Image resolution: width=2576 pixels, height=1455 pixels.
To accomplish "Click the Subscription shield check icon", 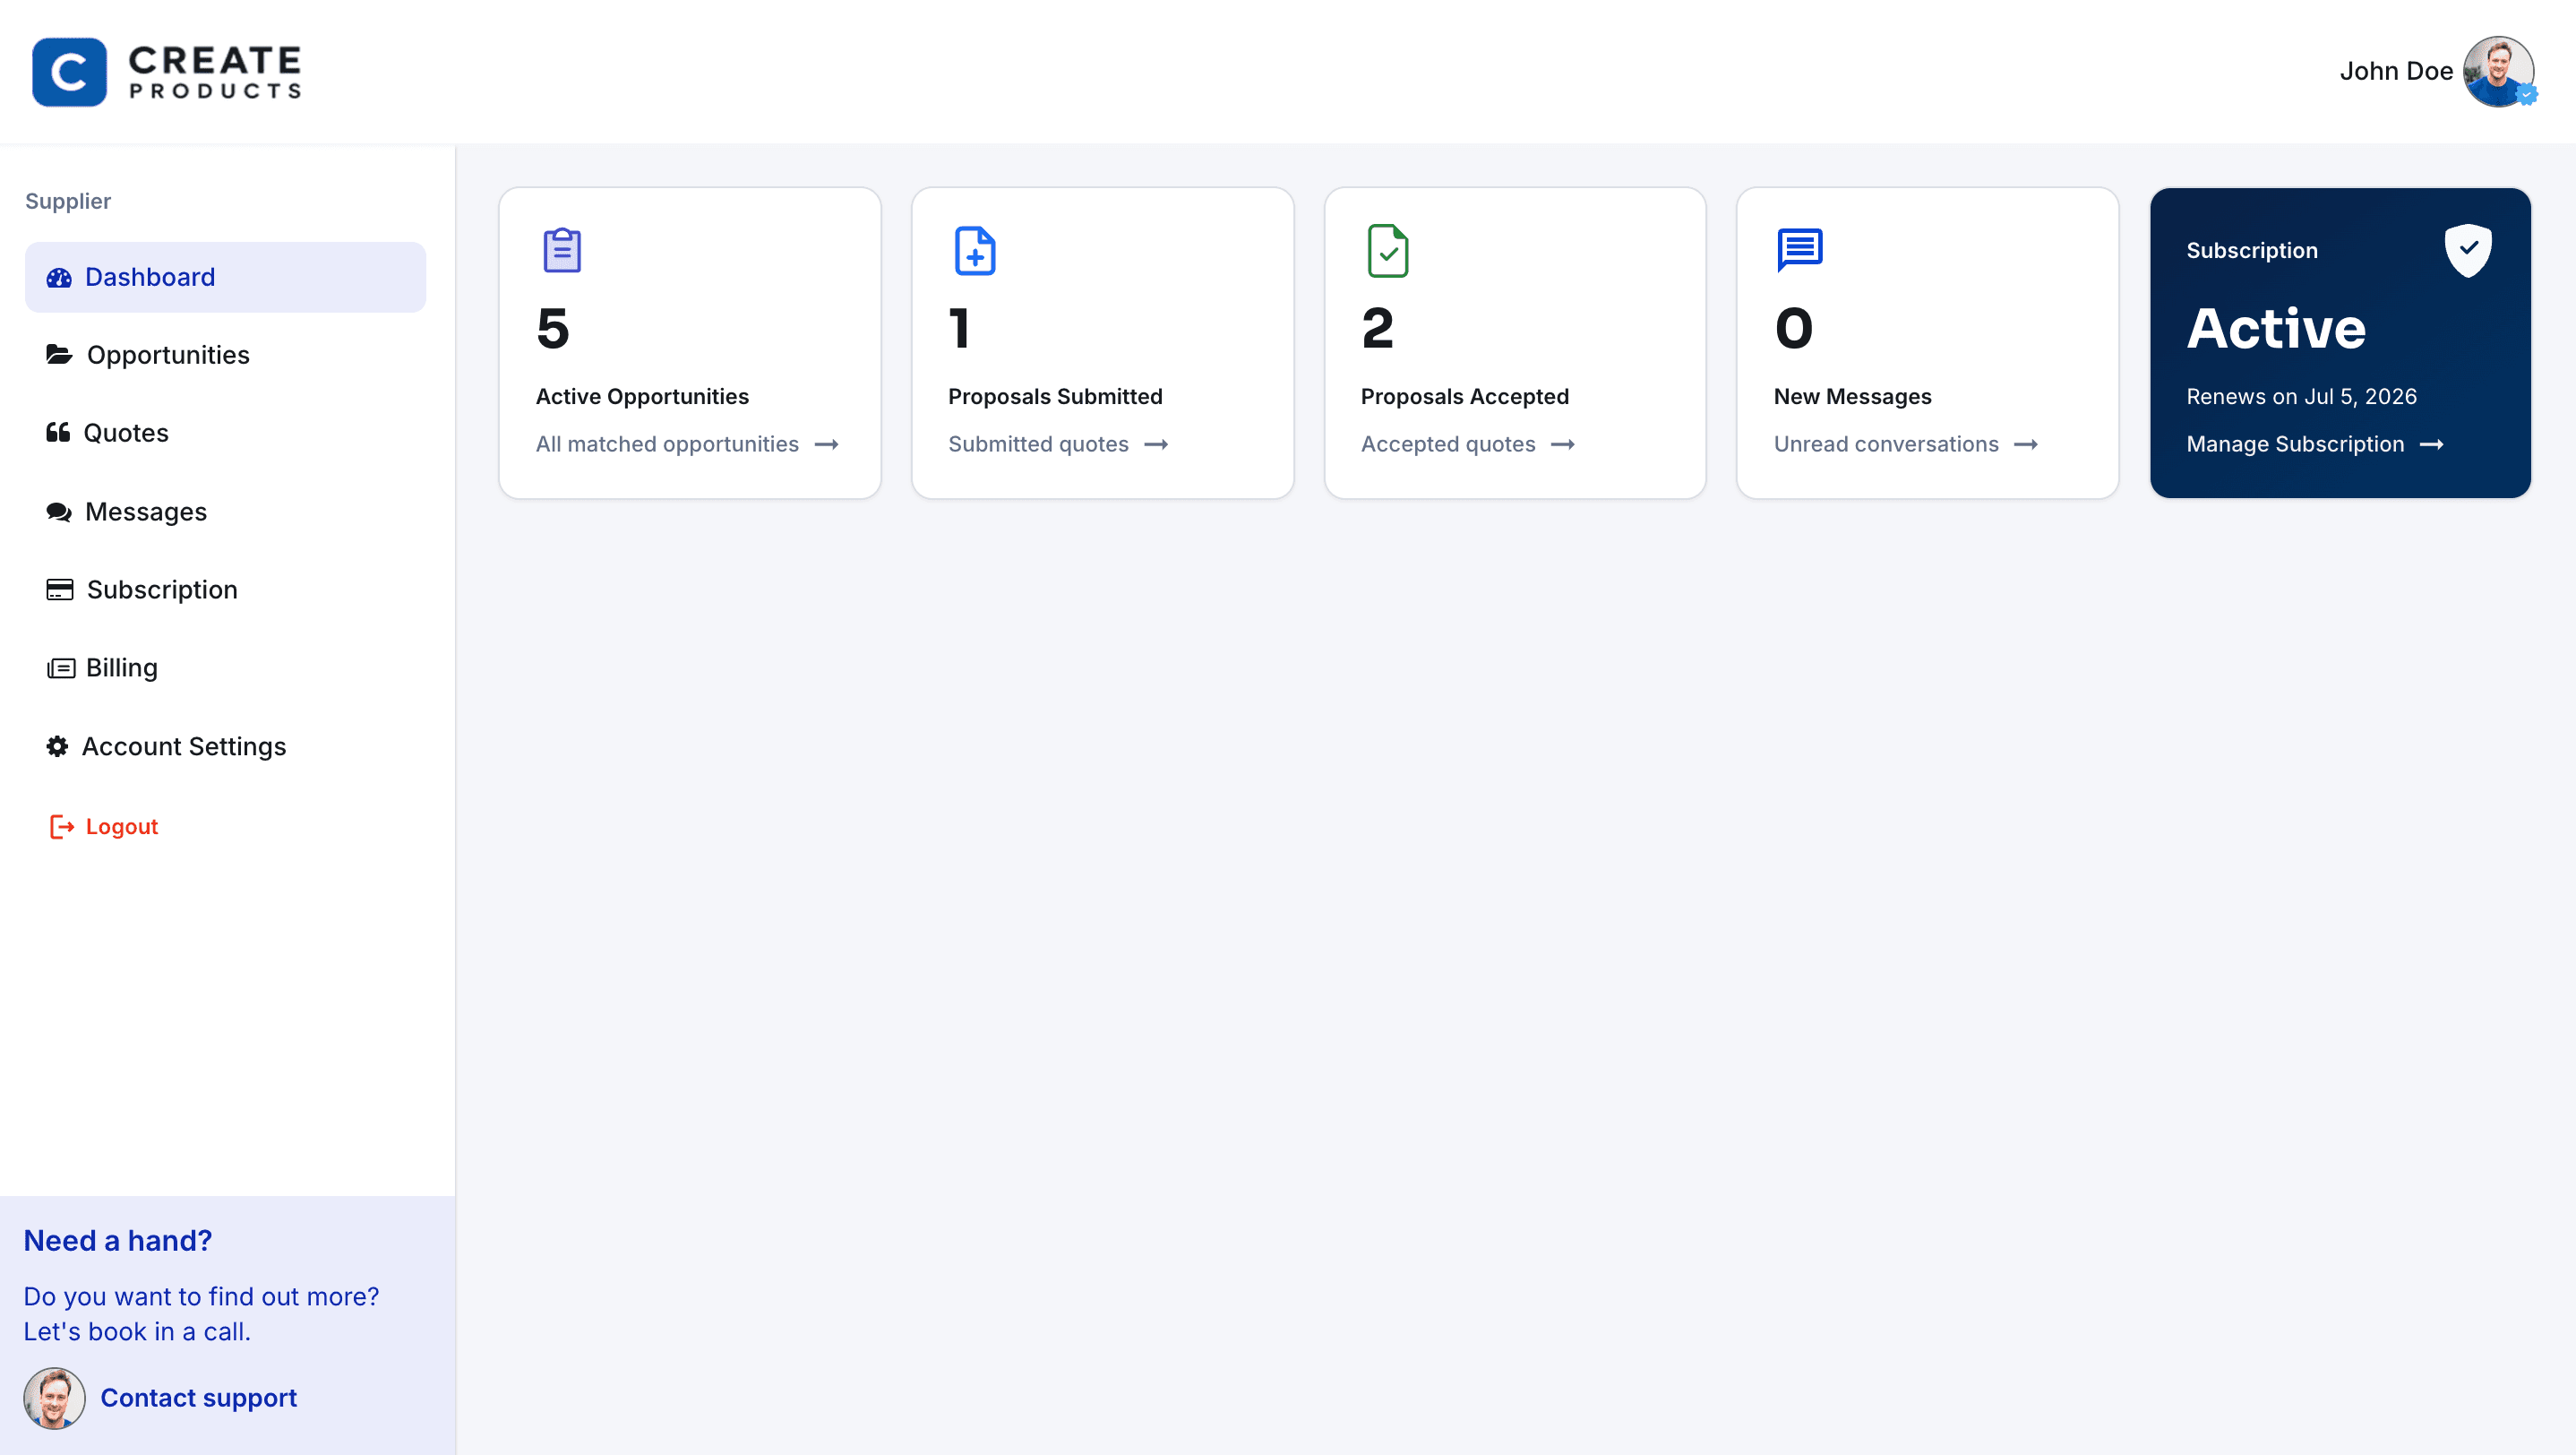I will pyautogui.click(x=2468, y=250).
